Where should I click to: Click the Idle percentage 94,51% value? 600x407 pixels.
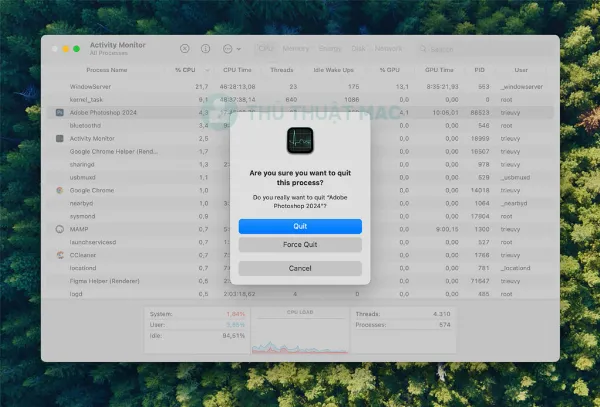coord(233,336)
